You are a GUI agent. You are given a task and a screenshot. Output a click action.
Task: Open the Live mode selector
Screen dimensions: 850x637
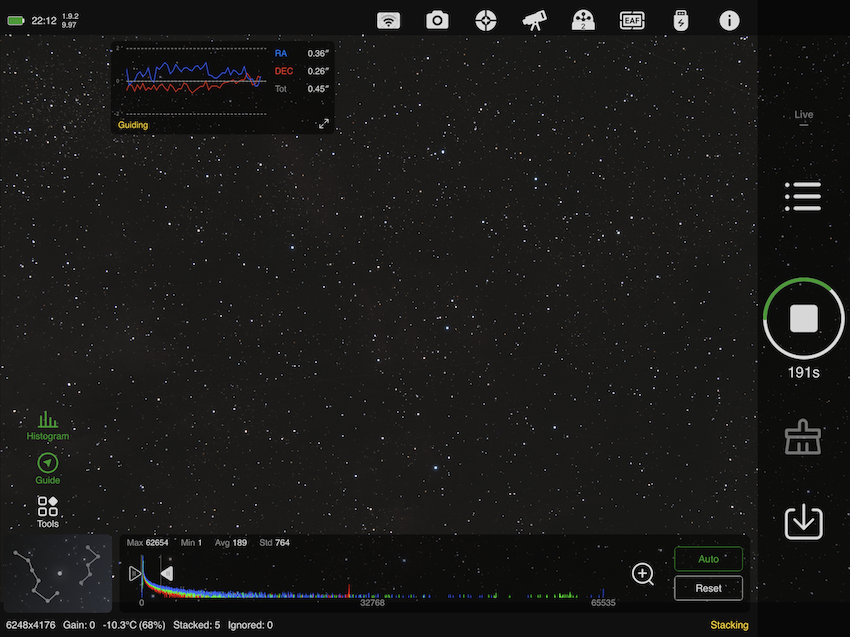tap(803, 115)
